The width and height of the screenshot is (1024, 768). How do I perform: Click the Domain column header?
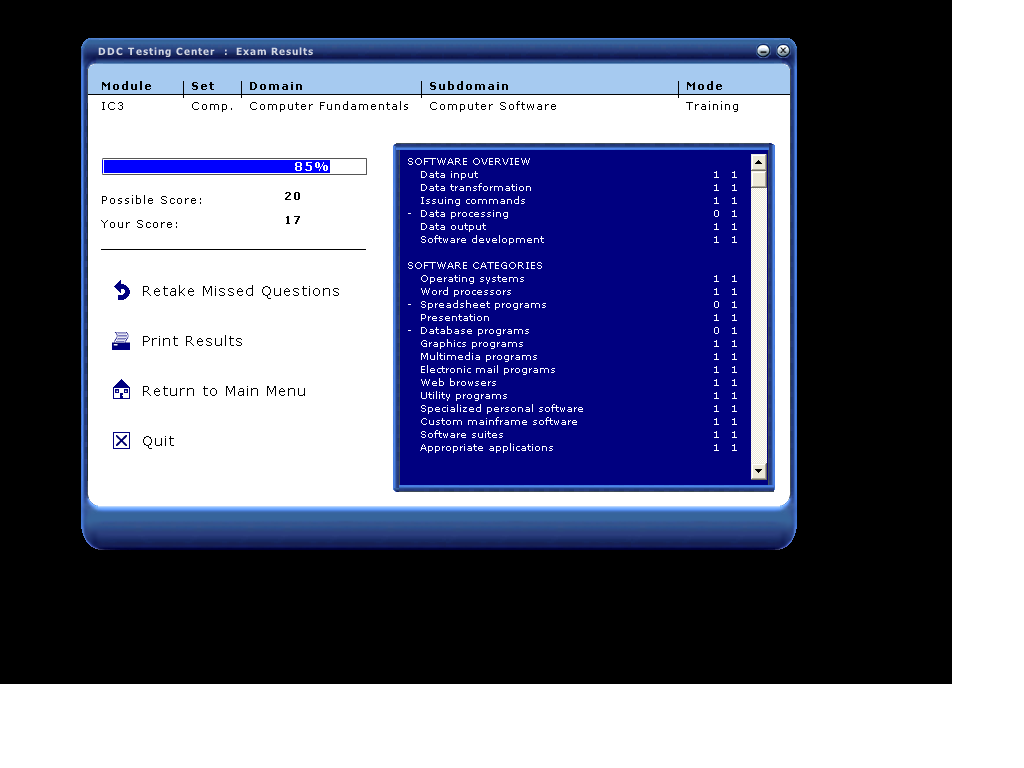point(276,86)
